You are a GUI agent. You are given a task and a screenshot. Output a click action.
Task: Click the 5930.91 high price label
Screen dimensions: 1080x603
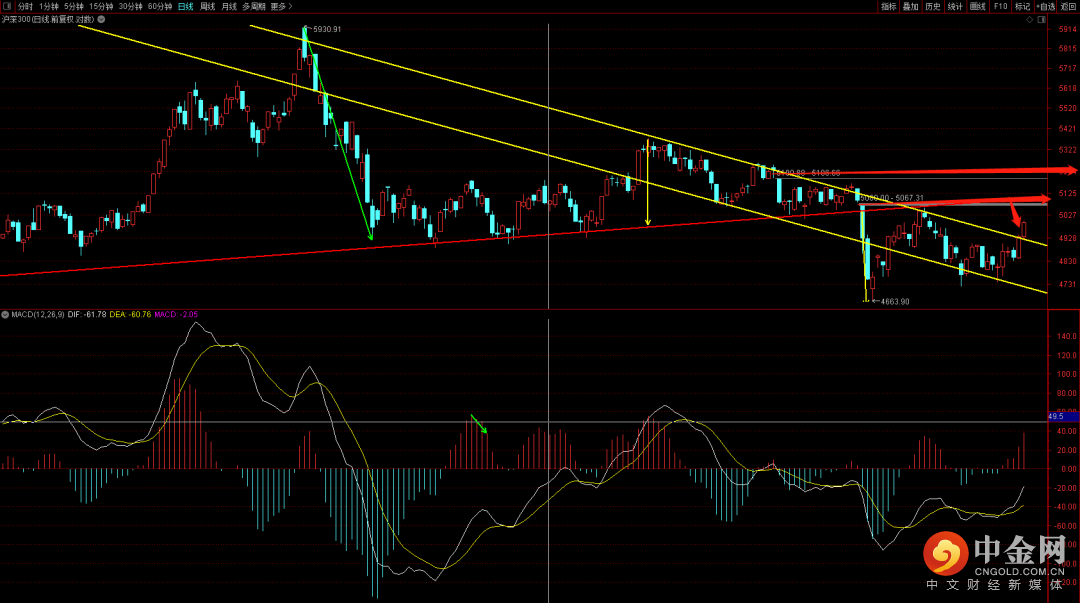coord(326,29)
